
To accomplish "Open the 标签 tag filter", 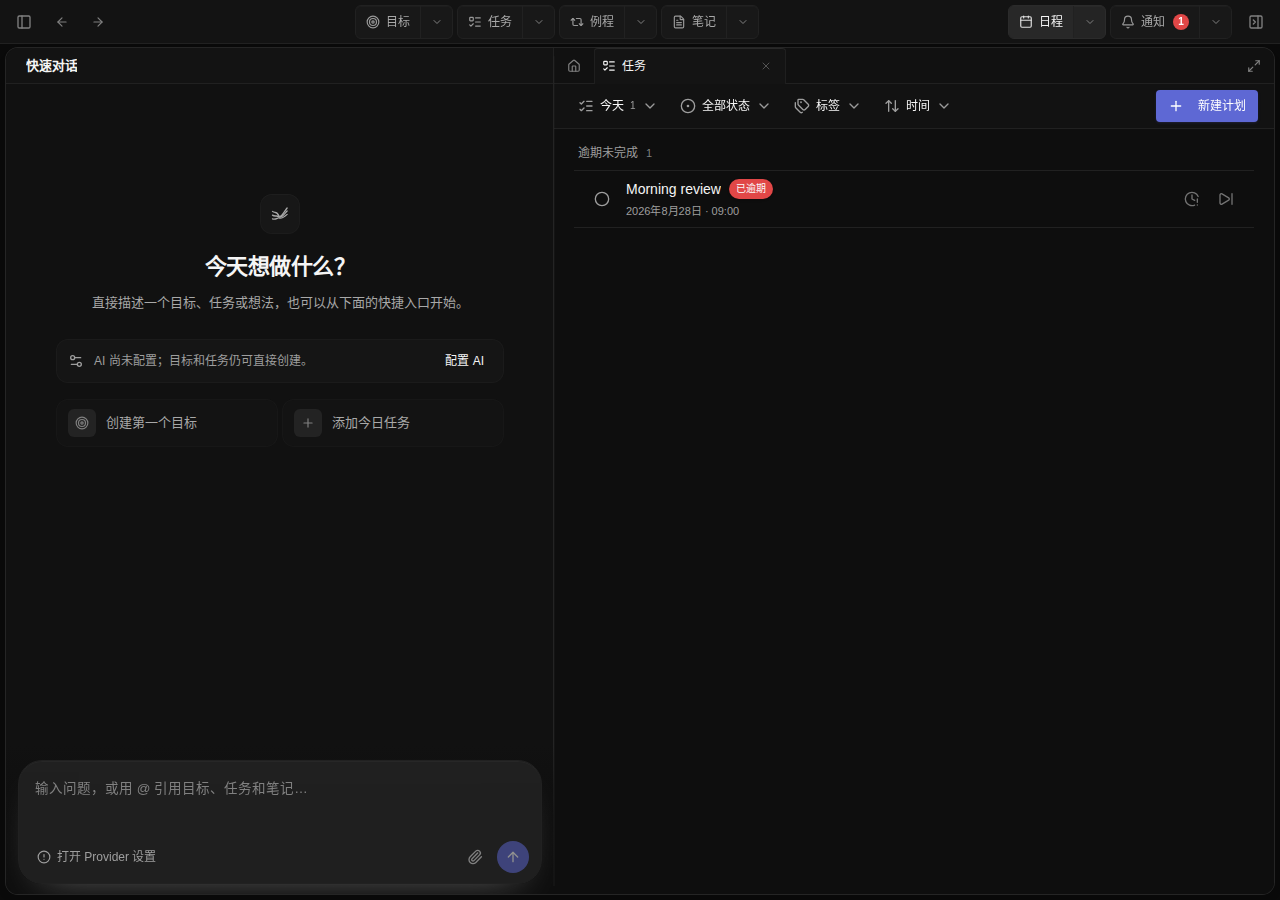I will coord(827,106).
